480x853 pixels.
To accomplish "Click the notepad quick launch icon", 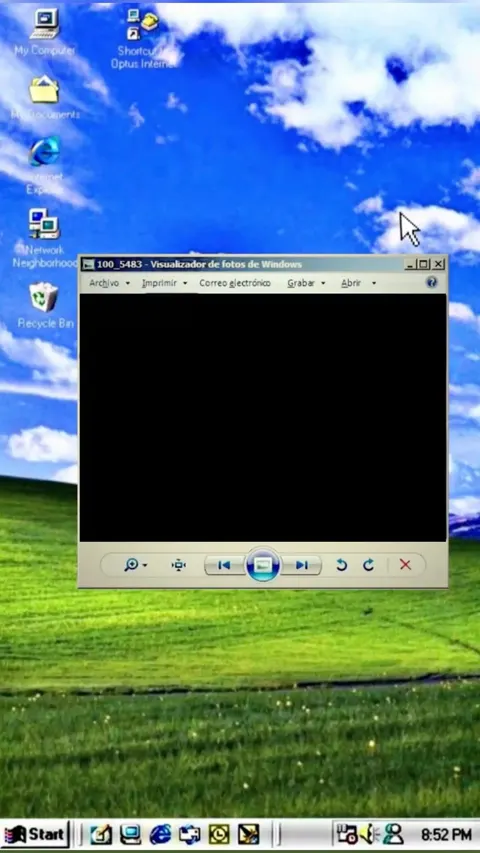I will 101,835.
